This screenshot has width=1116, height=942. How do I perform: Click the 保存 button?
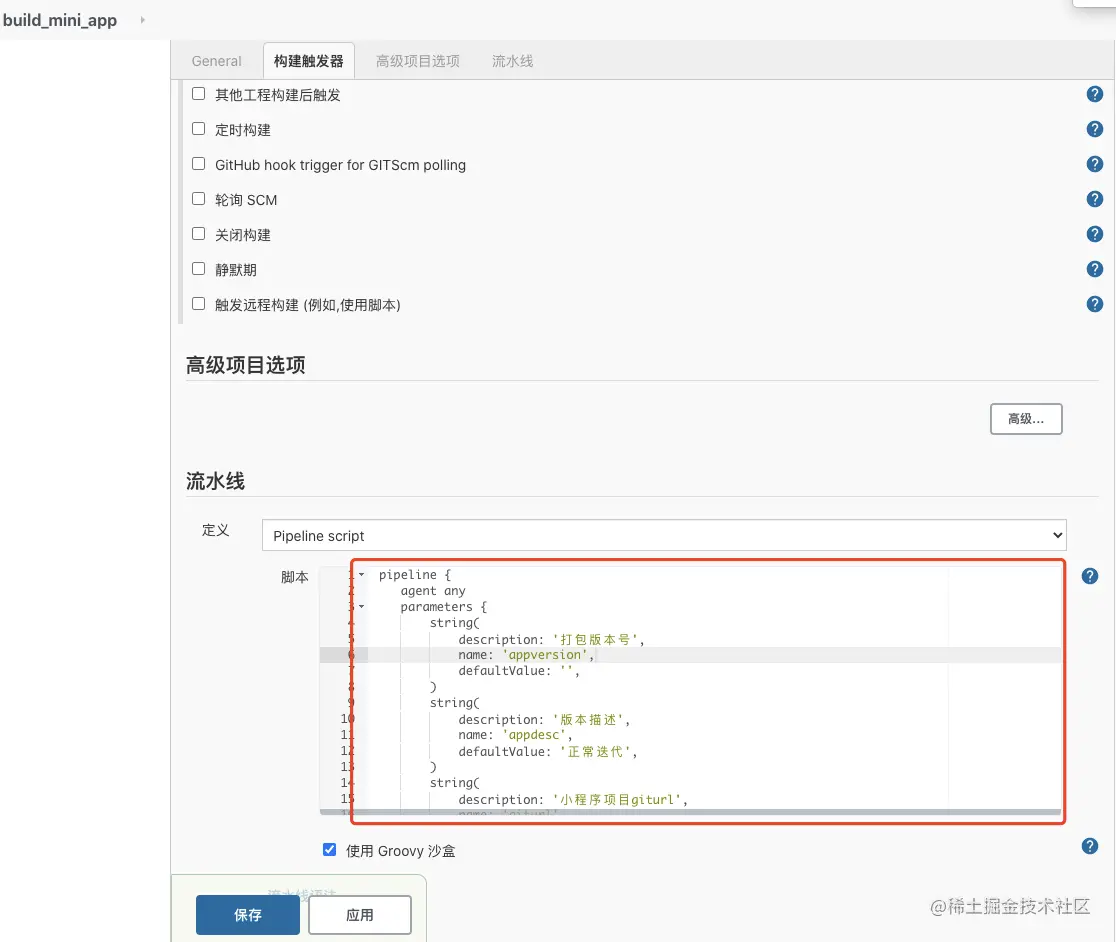coord(248,915)
